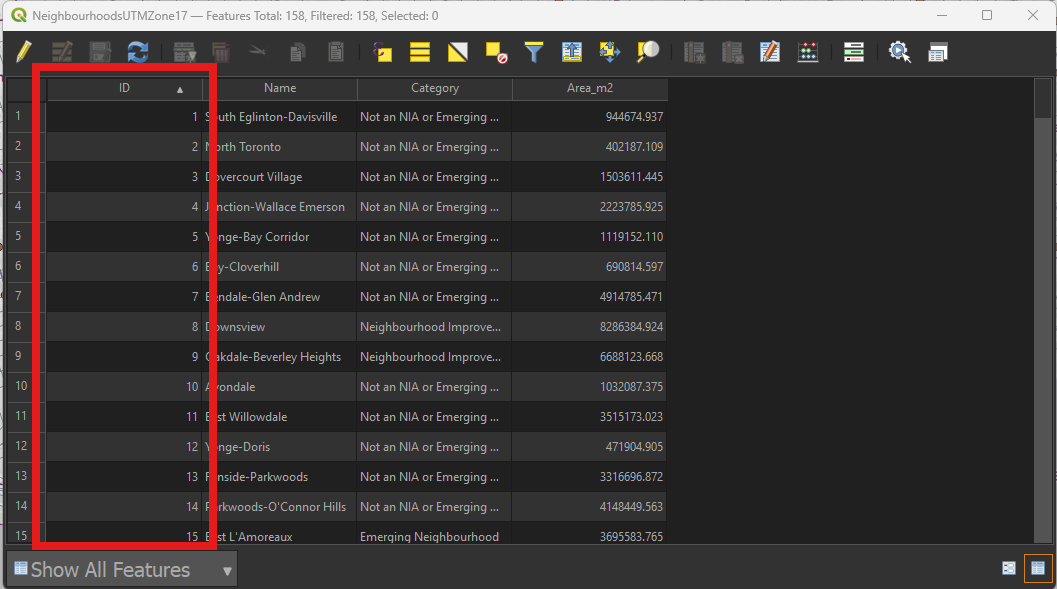Image resolution: width=1057 pixels, height=589 pixels.
Task: Zoom map to selected rows
Action: click(x=648, y=52)
